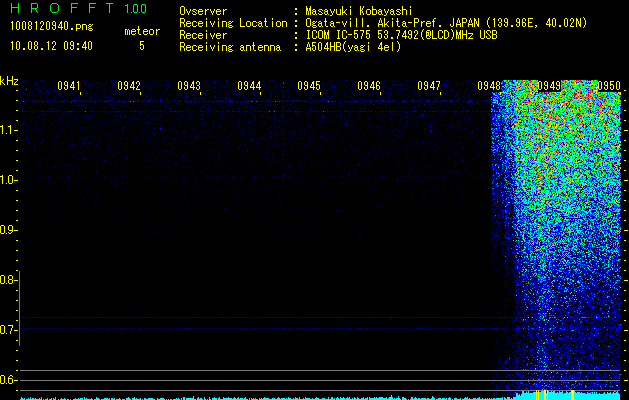The image size is (629, 400).
Task: Click the 0948 time marker
Action: (x=489, y=86)
